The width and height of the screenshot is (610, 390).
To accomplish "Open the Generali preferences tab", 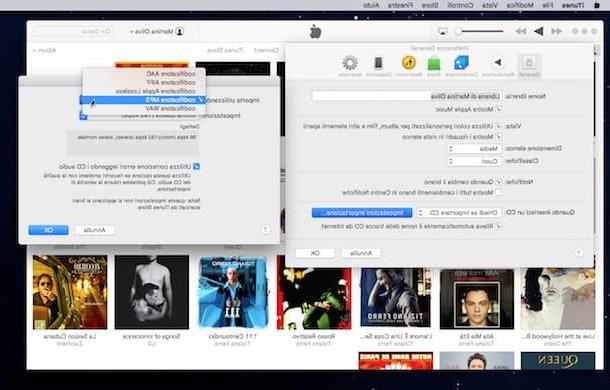I will click(529, 66).
